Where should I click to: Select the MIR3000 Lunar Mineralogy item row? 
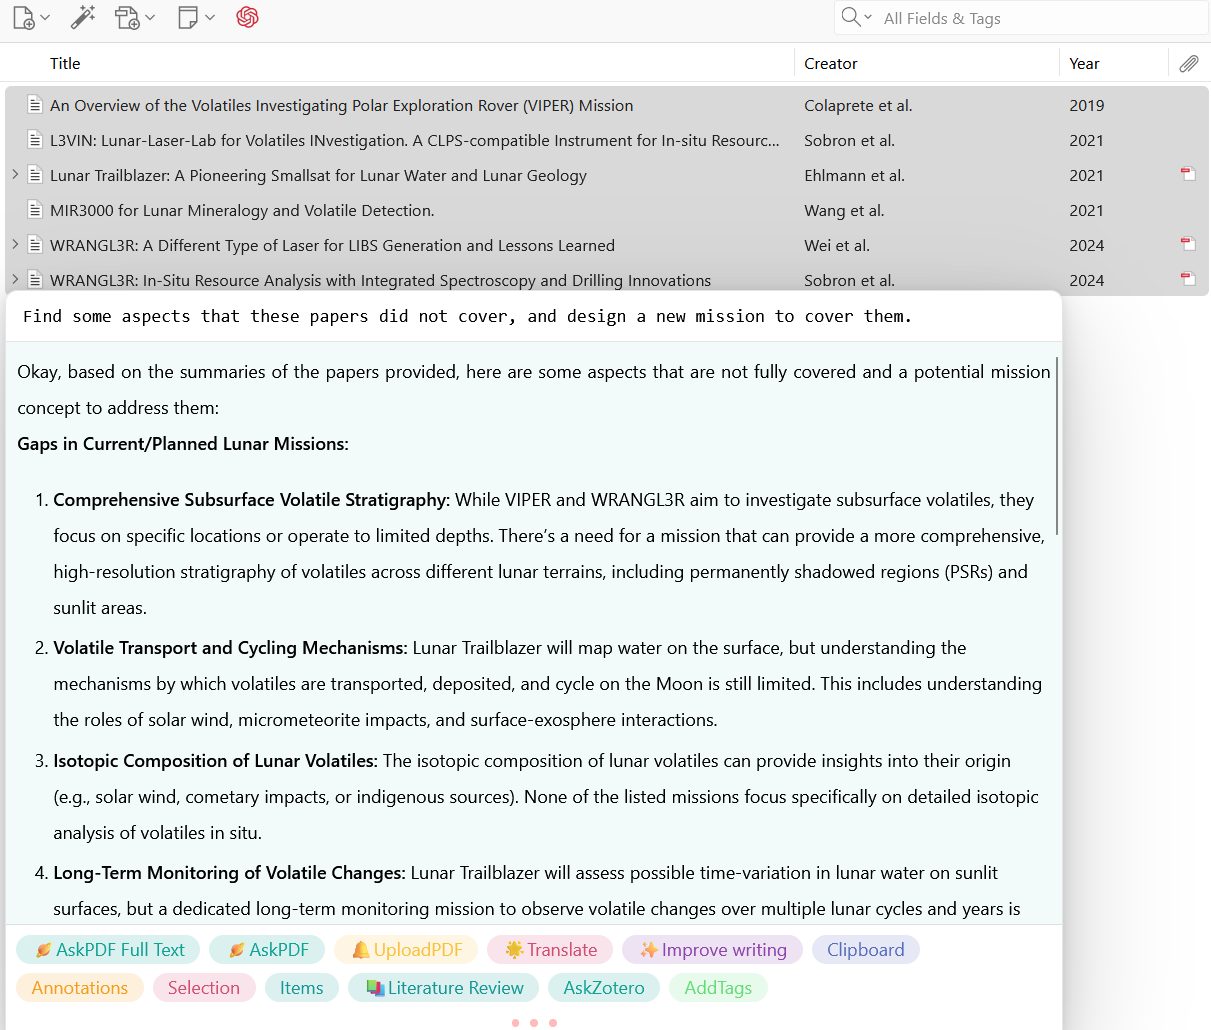400,210
